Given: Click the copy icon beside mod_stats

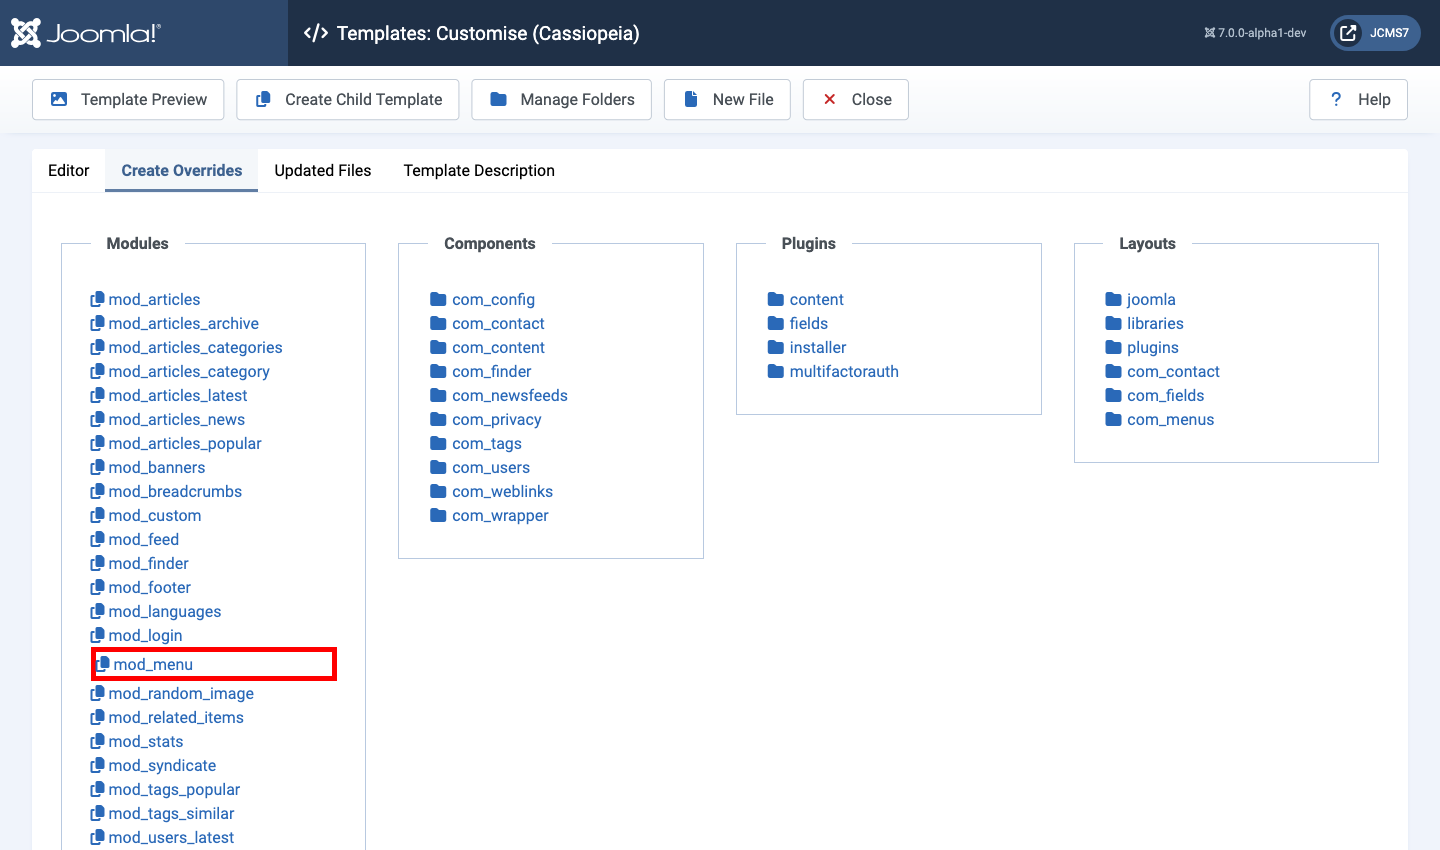Looking at the screenshot, I should (97, 741).
